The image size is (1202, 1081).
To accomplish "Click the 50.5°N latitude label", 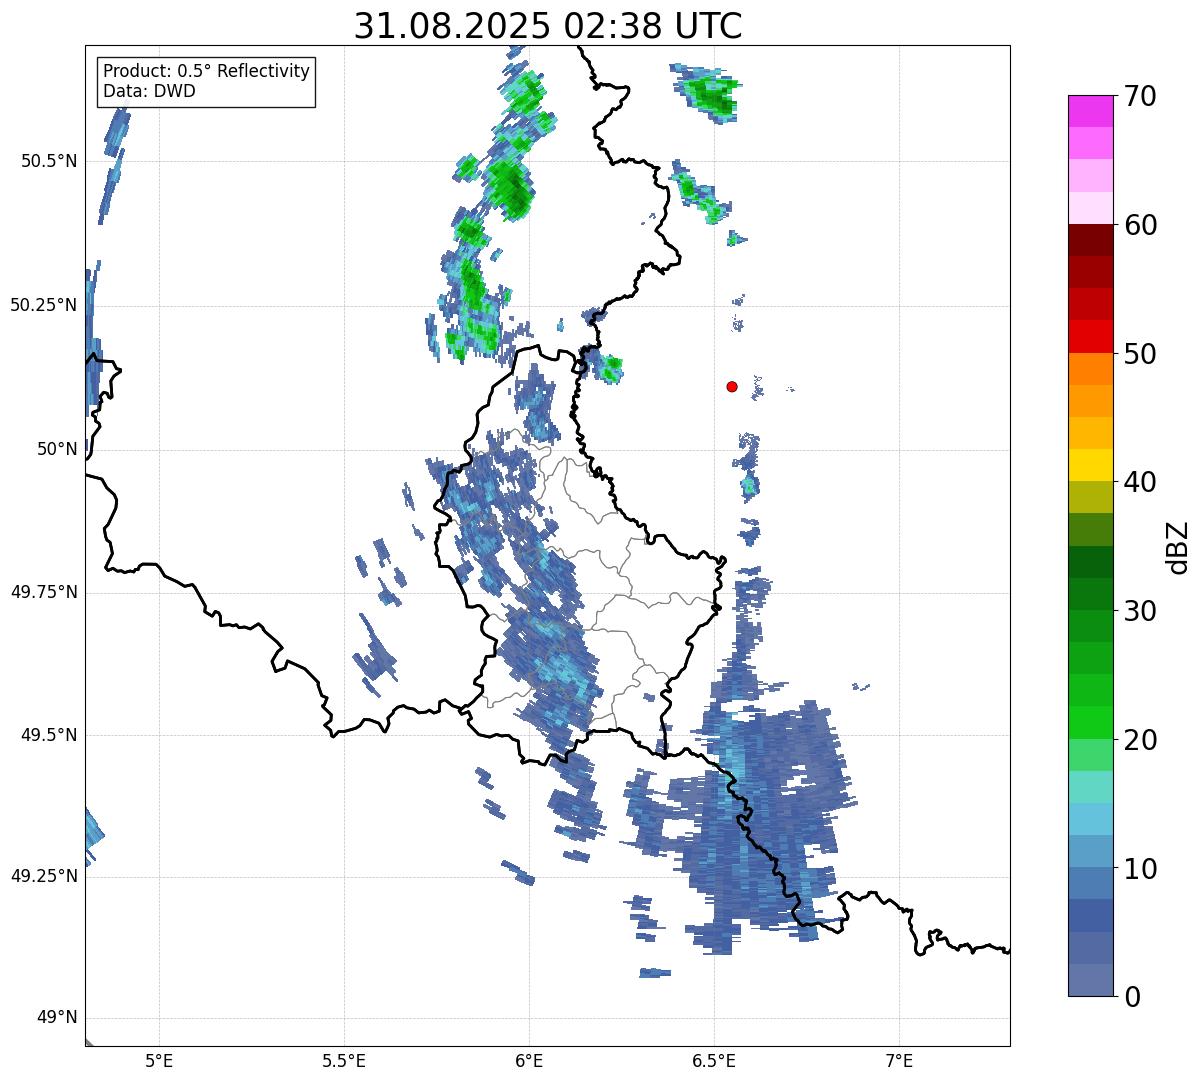I will (48, 161).
